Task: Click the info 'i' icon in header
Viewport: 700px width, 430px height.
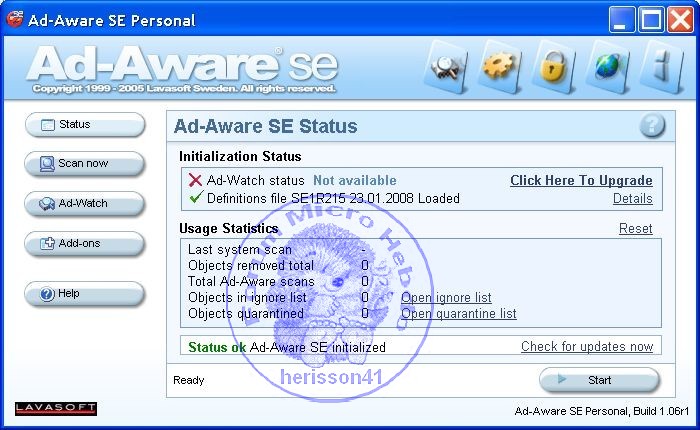Action: click(662, 67)
